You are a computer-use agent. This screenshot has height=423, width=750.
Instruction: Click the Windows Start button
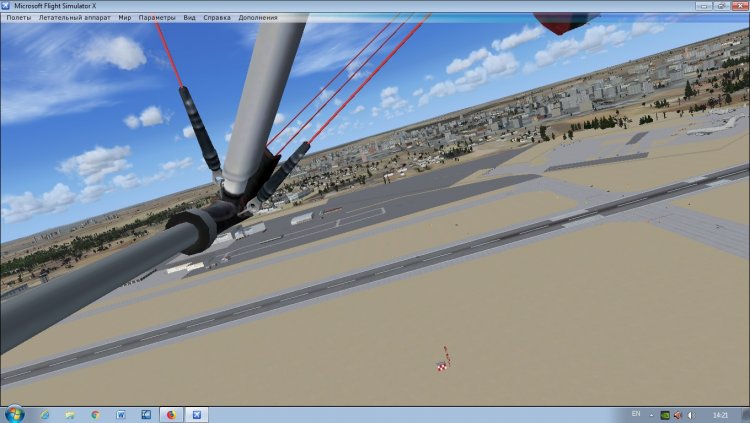(x=14, y=414)
